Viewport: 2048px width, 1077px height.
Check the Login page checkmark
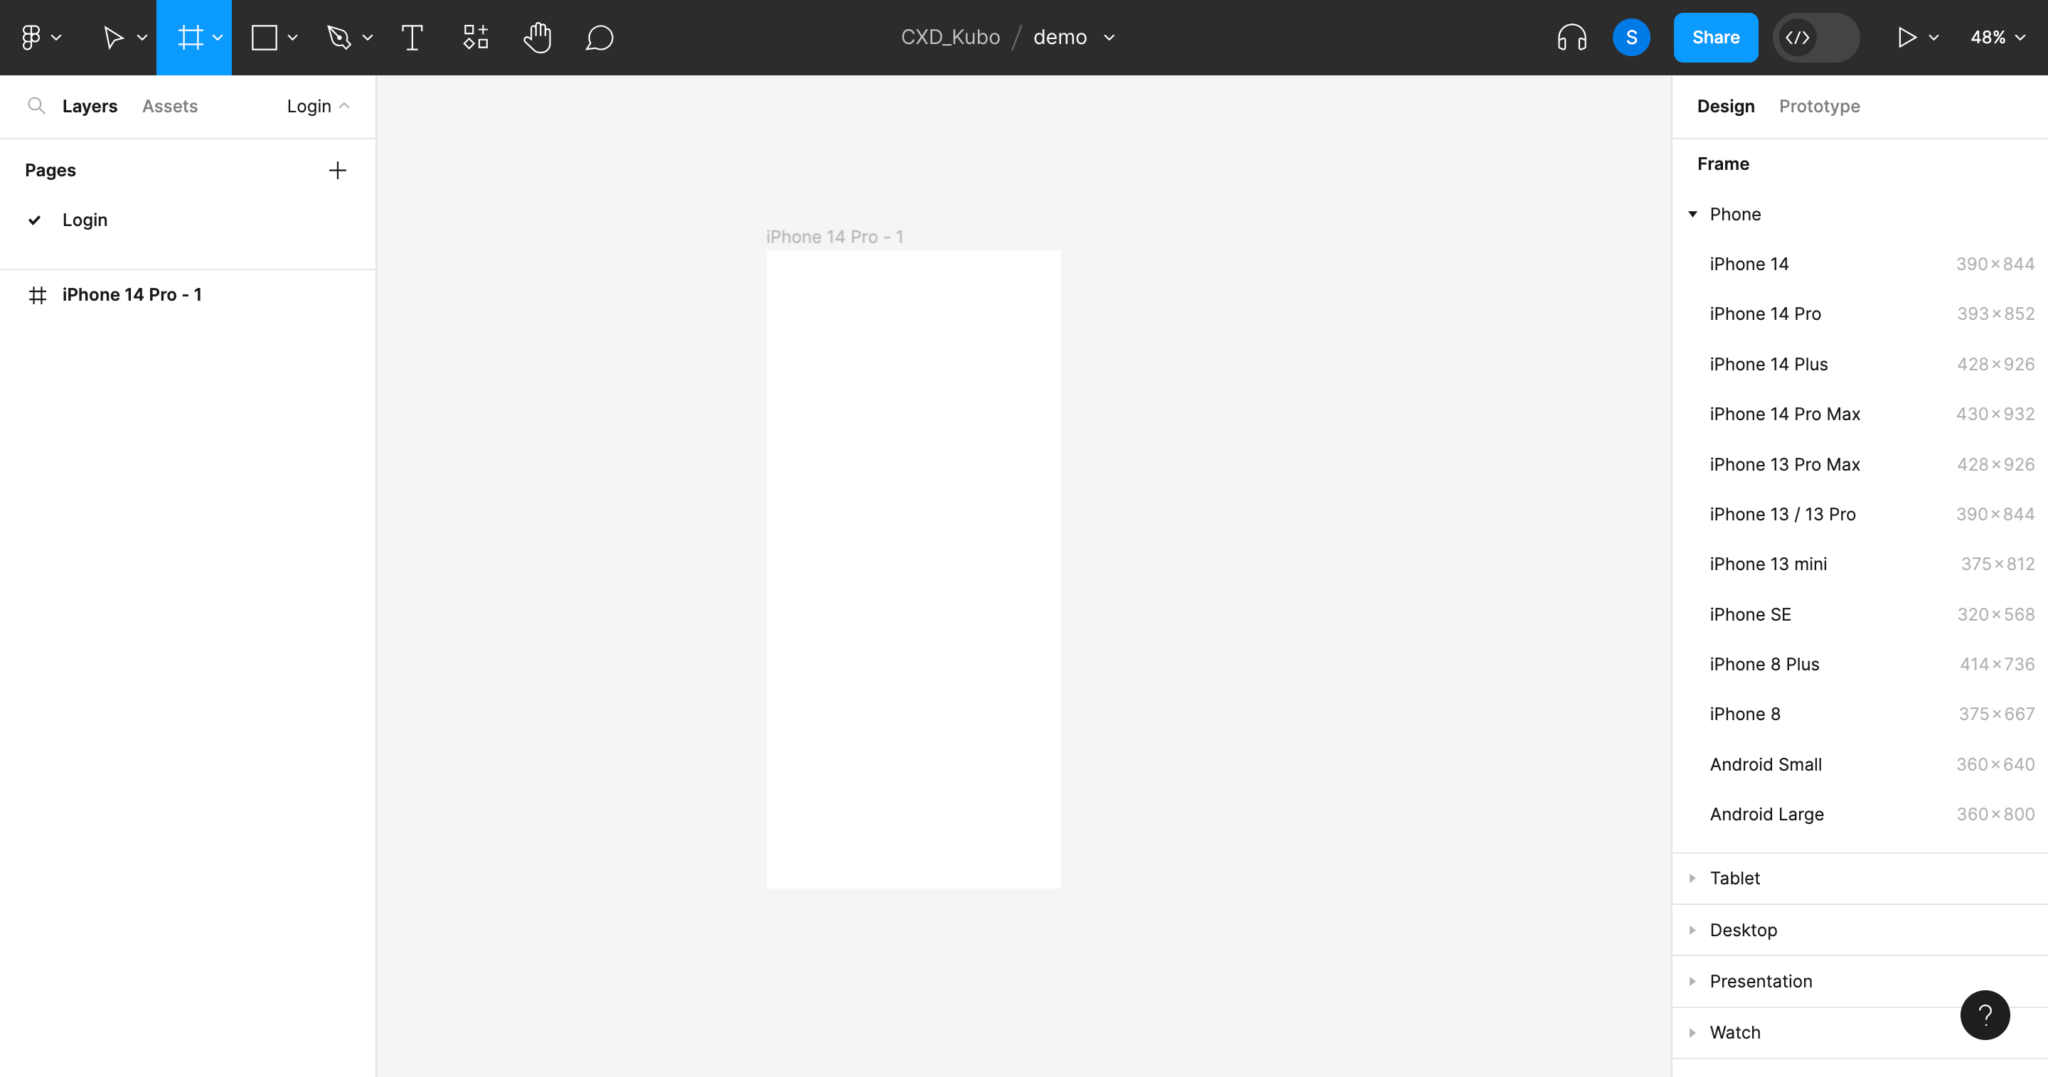tap(35, 220)
